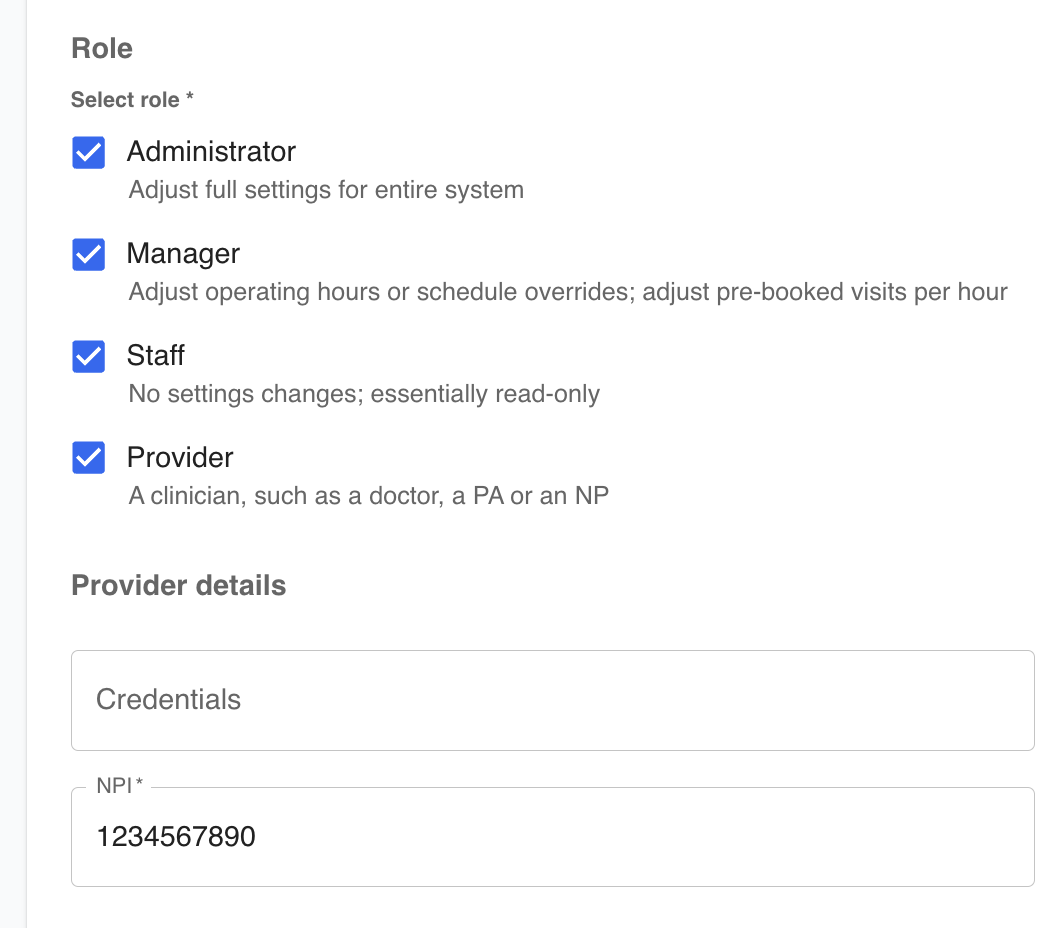Click the Role section heading
1060x928 pixels.
102,49
